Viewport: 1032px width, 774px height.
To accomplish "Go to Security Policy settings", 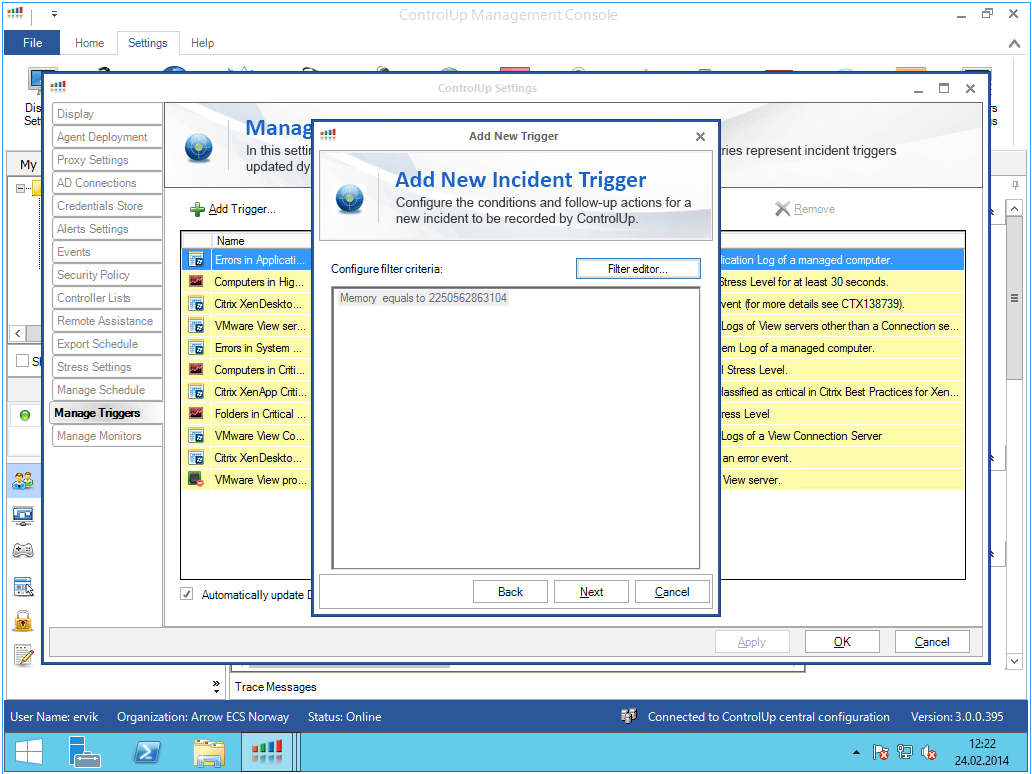I will point(107,275).
